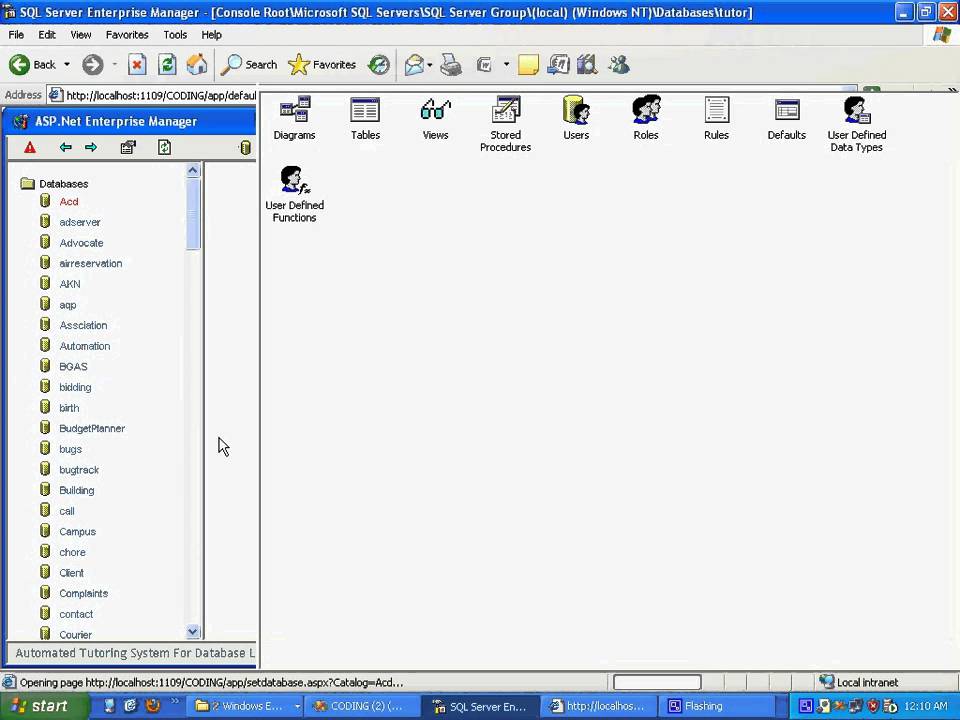Image resolution: width=960 pixels, height=720 pixels.
Task: Open the Users icon
Action: (576, 119)
